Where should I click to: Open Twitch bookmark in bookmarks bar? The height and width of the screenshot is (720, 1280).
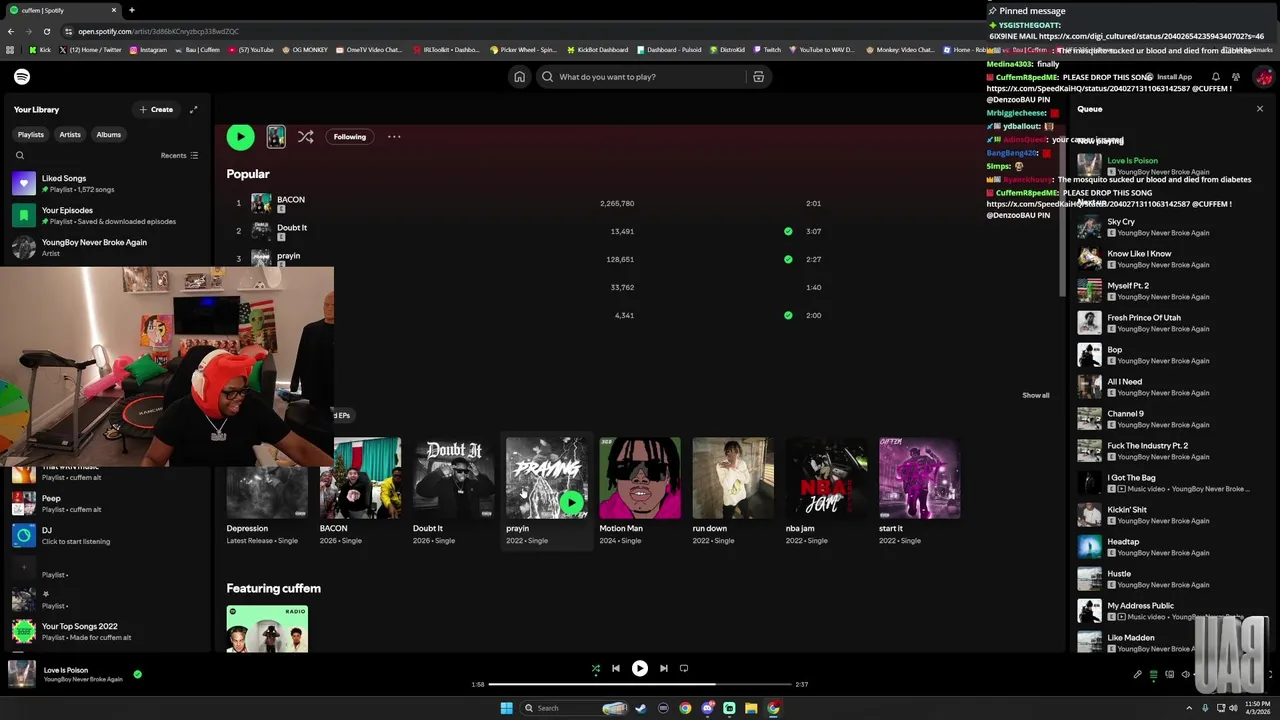pyautogui.click(x=767, y=49)
